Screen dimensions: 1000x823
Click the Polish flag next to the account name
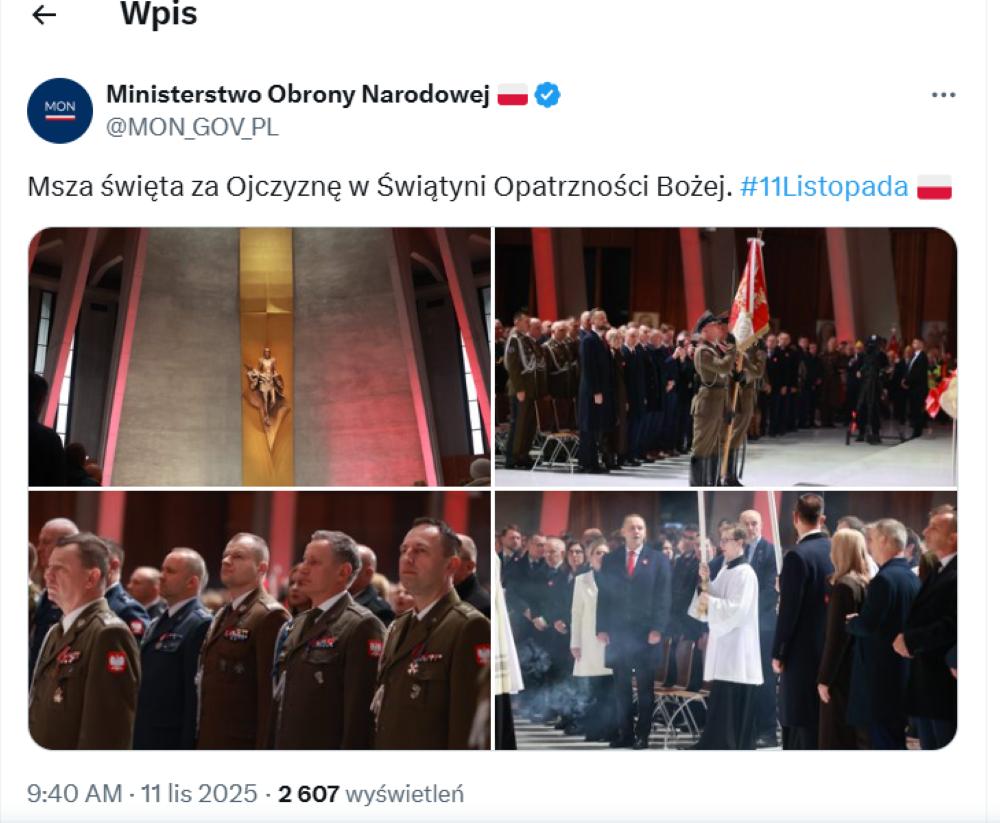[x=513, y=95]
